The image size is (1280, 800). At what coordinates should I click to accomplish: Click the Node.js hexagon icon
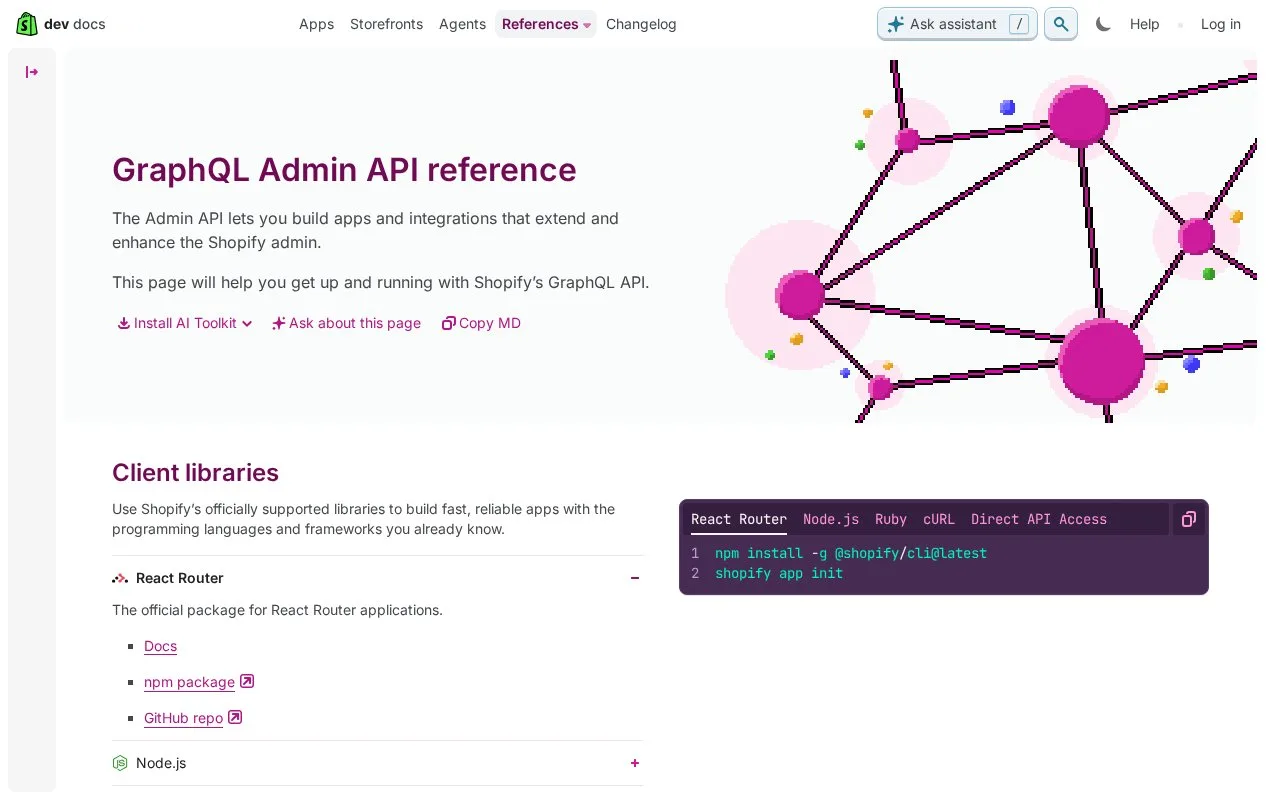click(x=120, y=763)
